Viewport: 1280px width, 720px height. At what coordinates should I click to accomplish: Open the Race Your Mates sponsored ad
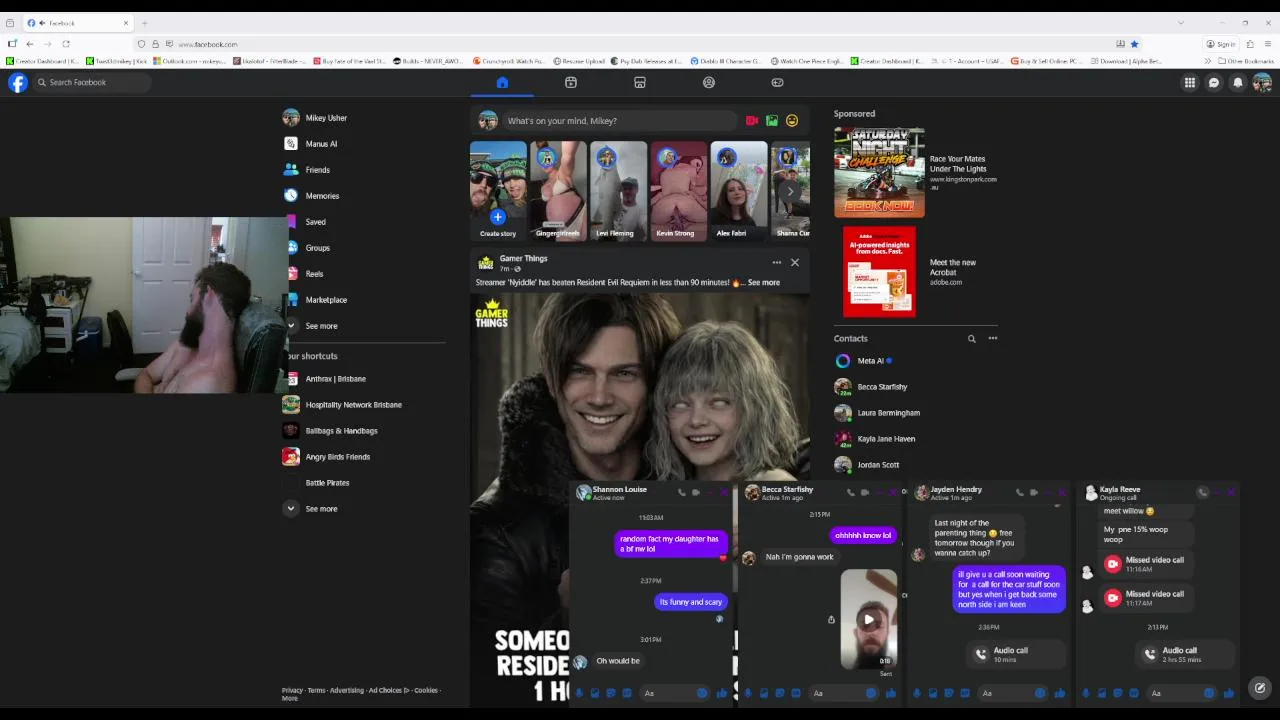[x=916, y=172]
